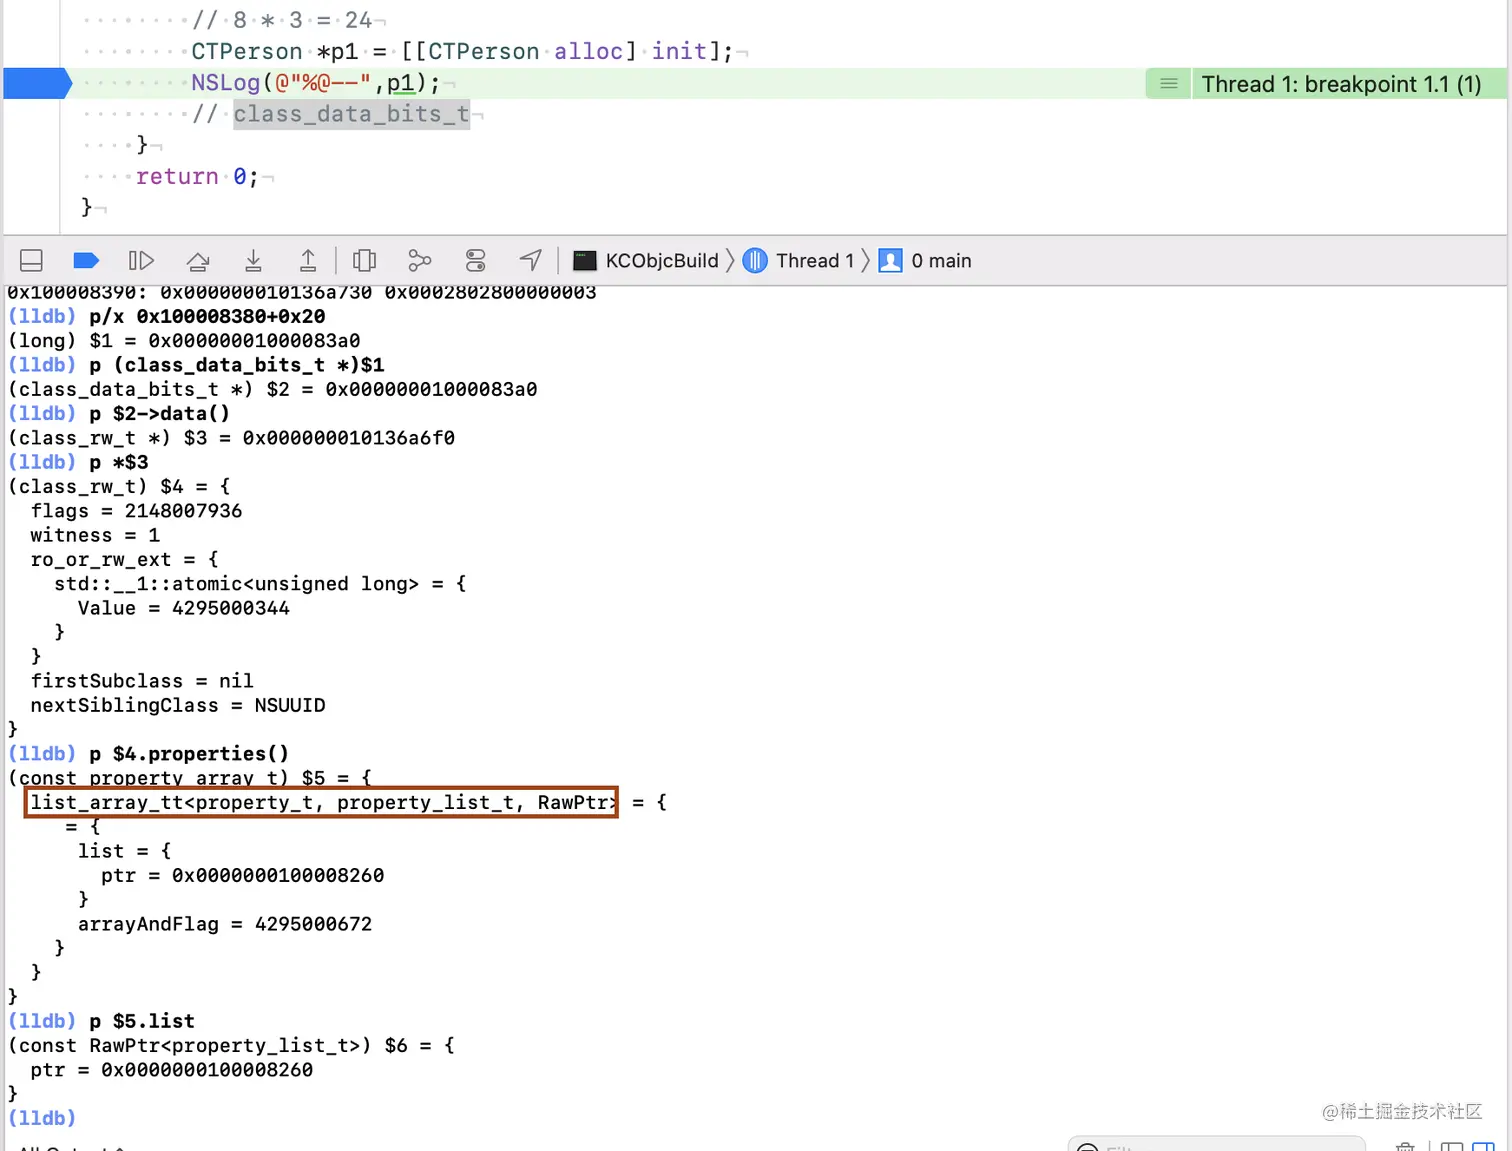This screenshot has width=1512, height=1151.
Task: Click the (class_rw_t) $4 = { line
Action: point(119,486)
